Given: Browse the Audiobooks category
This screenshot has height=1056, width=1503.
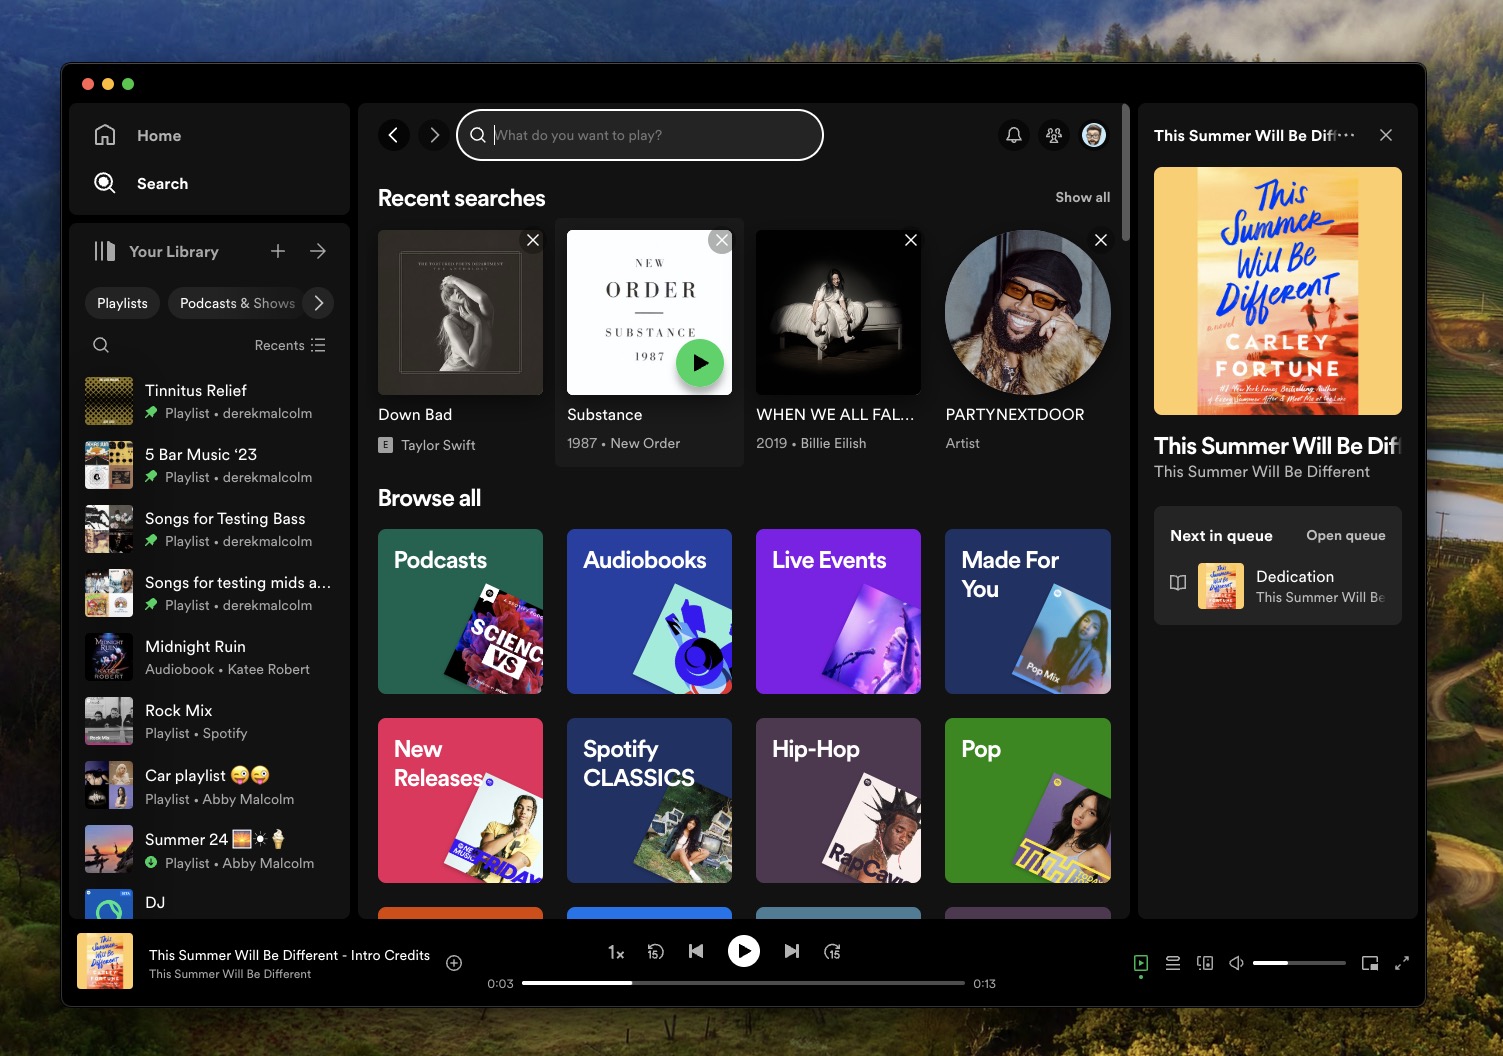Looking at the screenshot, I should click(x=649, y=611).
